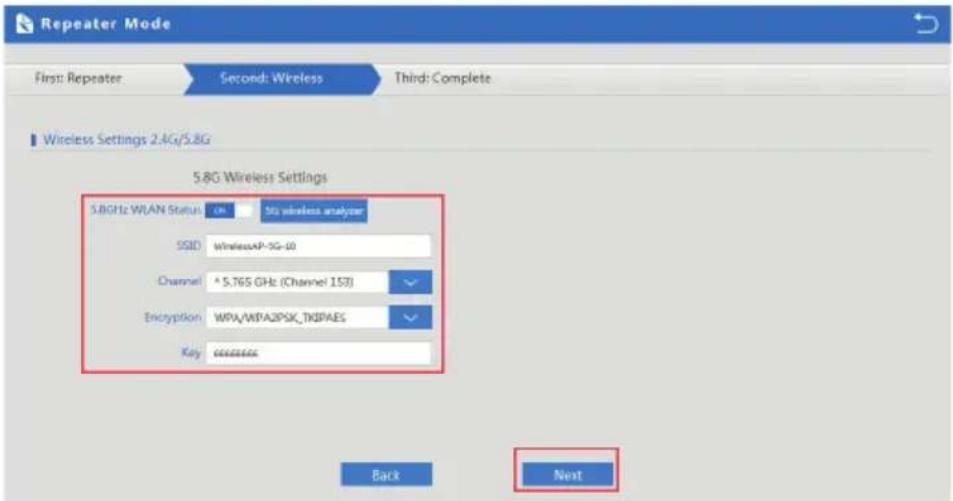Click the Key label
This screenshot has height=501, width=953.
coord(191,353)
